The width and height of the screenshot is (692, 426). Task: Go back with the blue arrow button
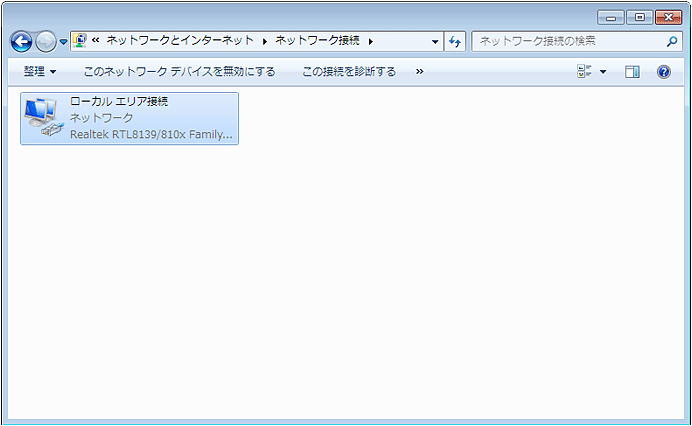coord(21,42)
